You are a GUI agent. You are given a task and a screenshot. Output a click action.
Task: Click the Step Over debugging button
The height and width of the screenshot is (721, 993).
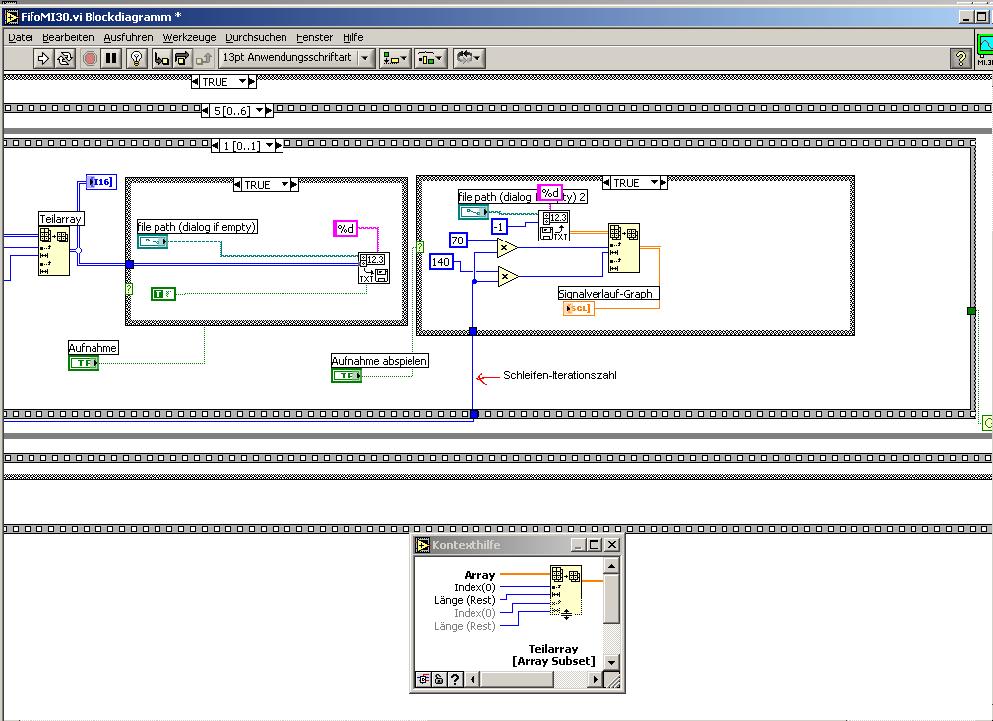[x=182, y=59]
